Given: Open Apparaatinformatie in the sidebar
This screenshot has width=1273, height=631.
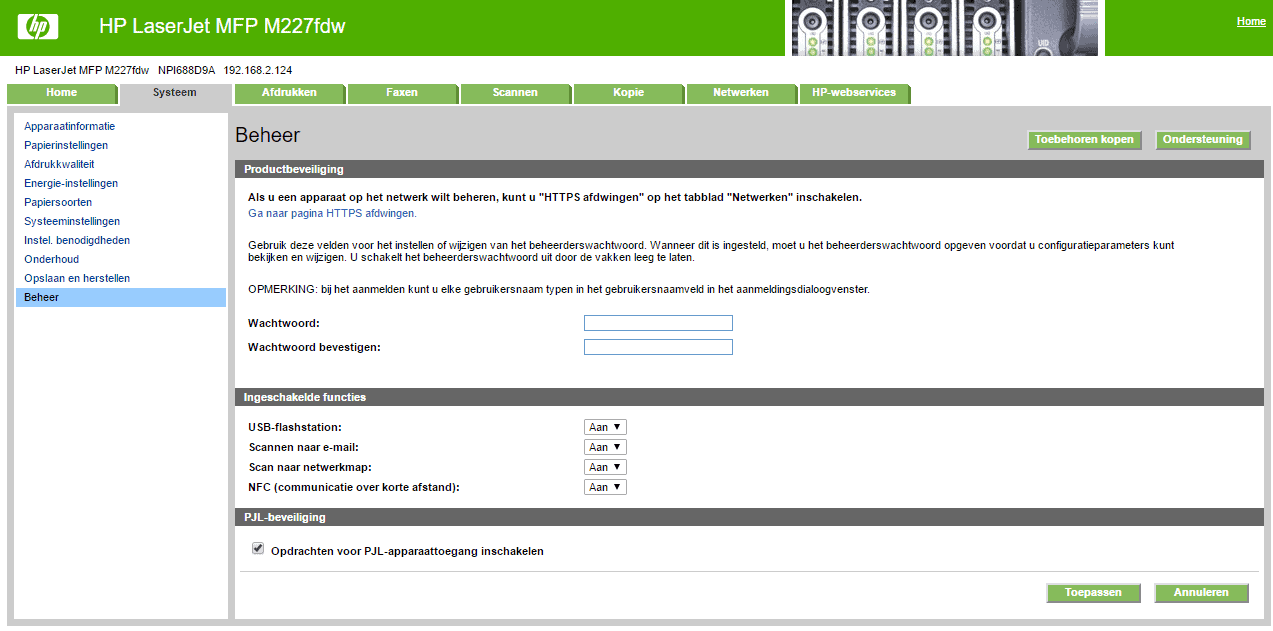Looking at the screenshot, I should (x=70, y=127).
